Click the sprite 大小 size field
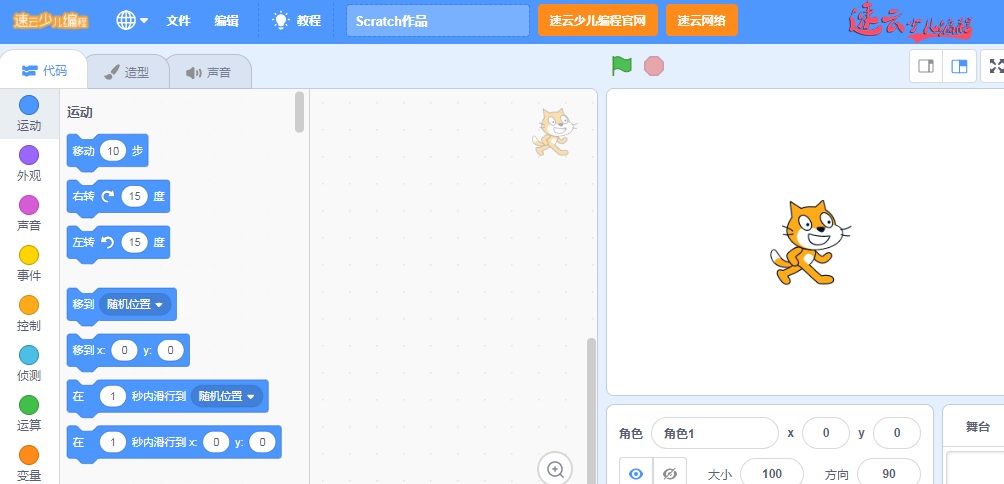 pos(772,473)
